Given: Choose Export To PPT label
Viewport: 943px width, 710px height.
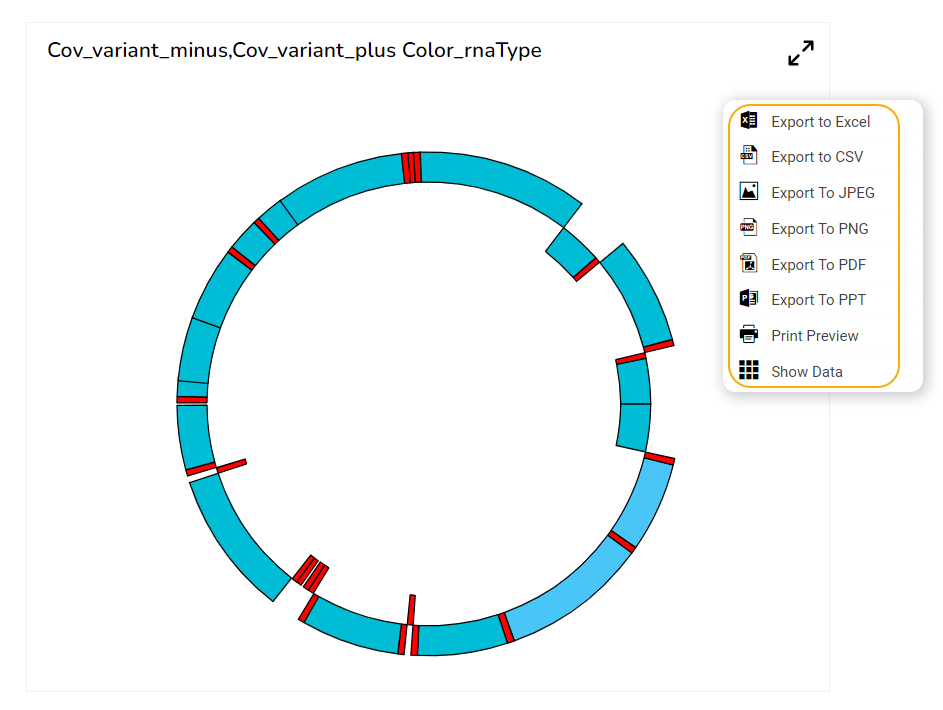Looking at the screenshot, I should click(818, 300).
